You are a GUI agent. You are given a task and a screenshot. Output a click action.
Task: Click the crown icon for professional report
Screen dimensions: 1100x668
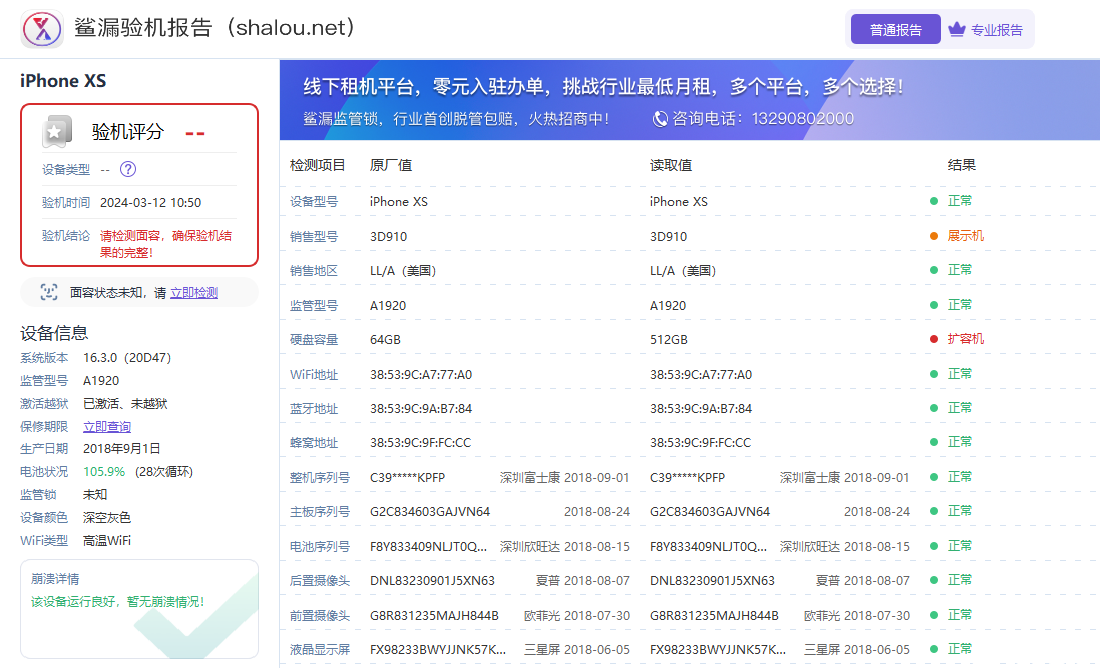(957, 29)
